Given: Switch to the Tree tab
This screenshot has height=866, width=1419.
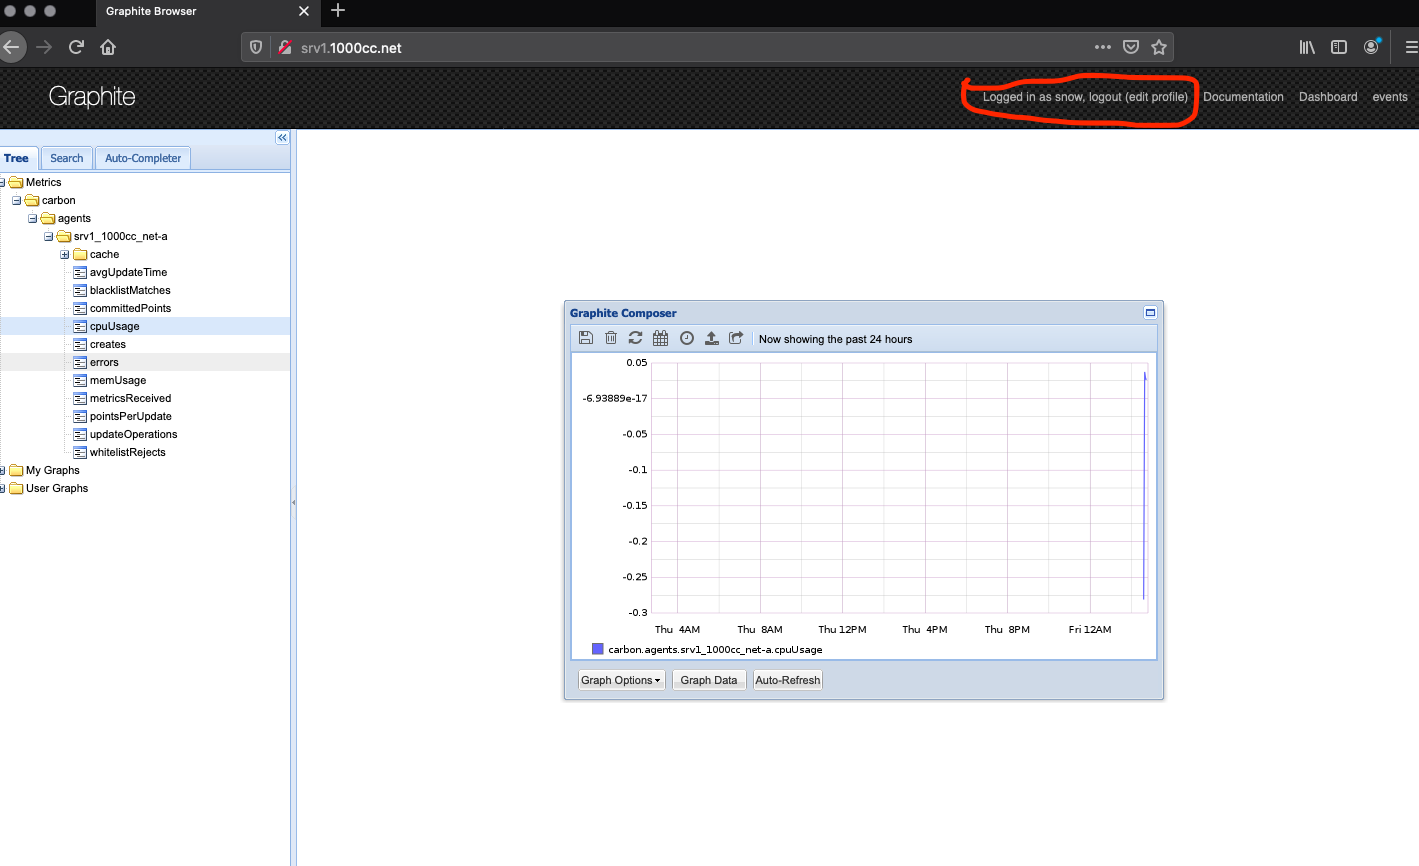Looking at the screenshot, I should pyautogui.click(x=17, y=158).
